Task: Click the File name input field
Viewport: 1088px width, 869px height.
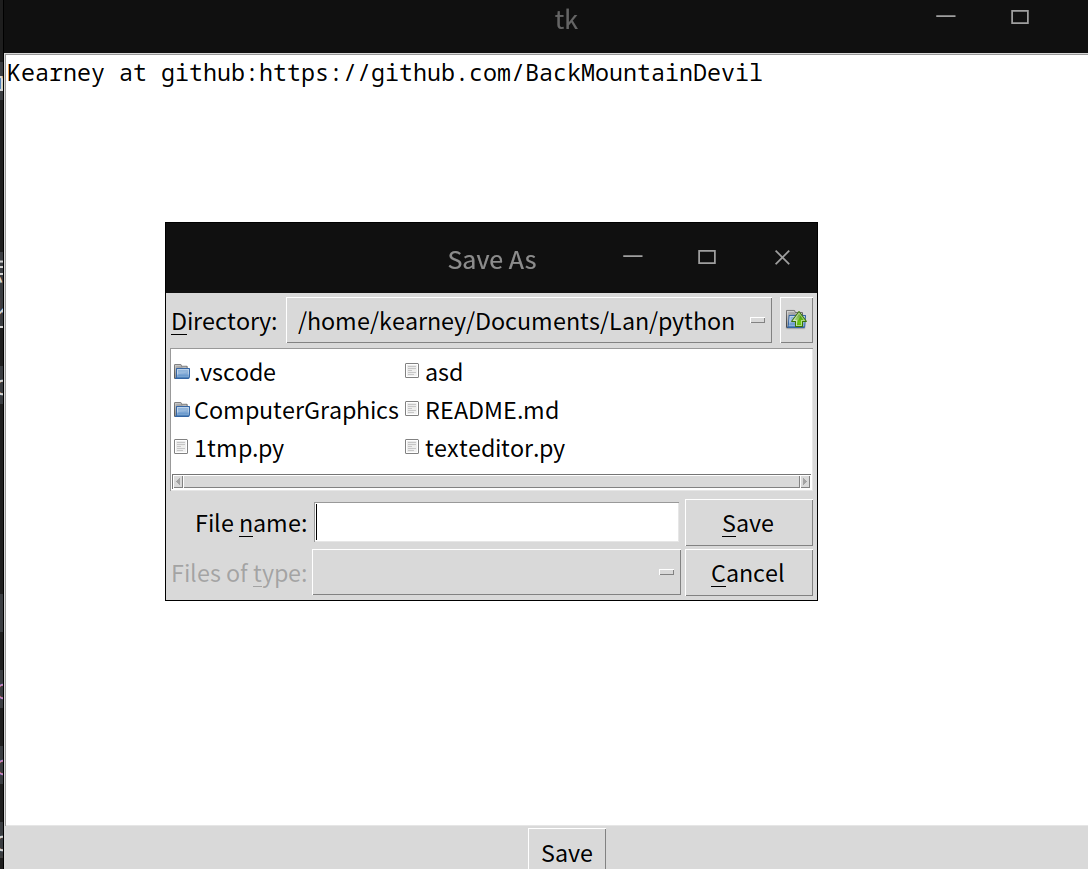Action: (496, 523)
